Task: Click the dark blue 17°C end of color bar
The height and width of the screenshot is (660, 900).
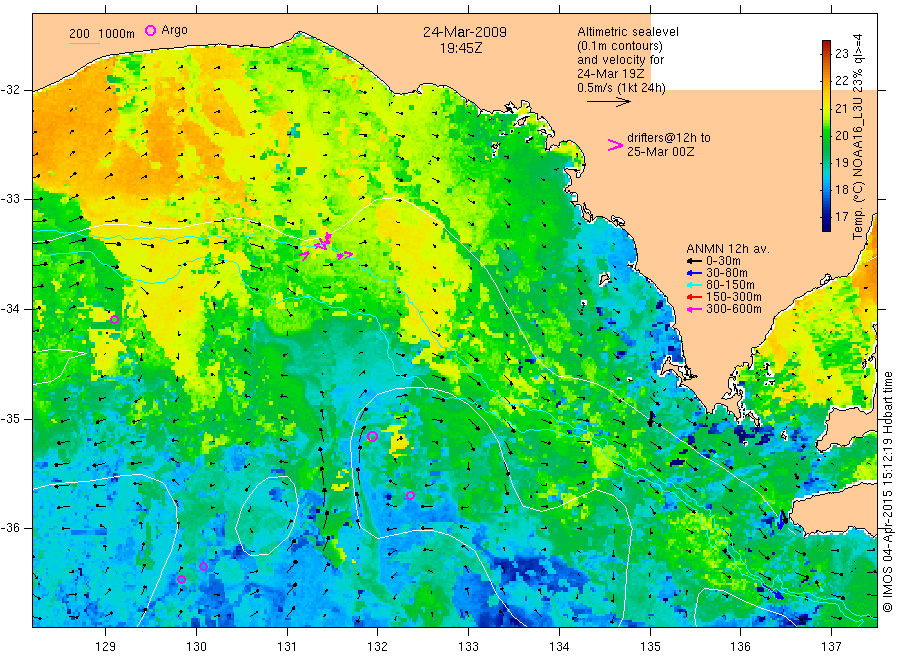Action: tap(826, 224)
